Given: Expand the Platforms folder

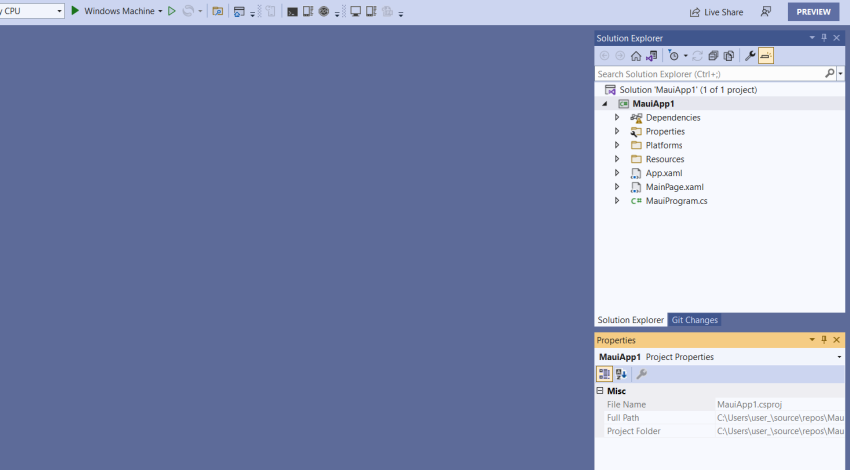Looking at the screenshot, I should pyautogui.click(x=617, y=145).
